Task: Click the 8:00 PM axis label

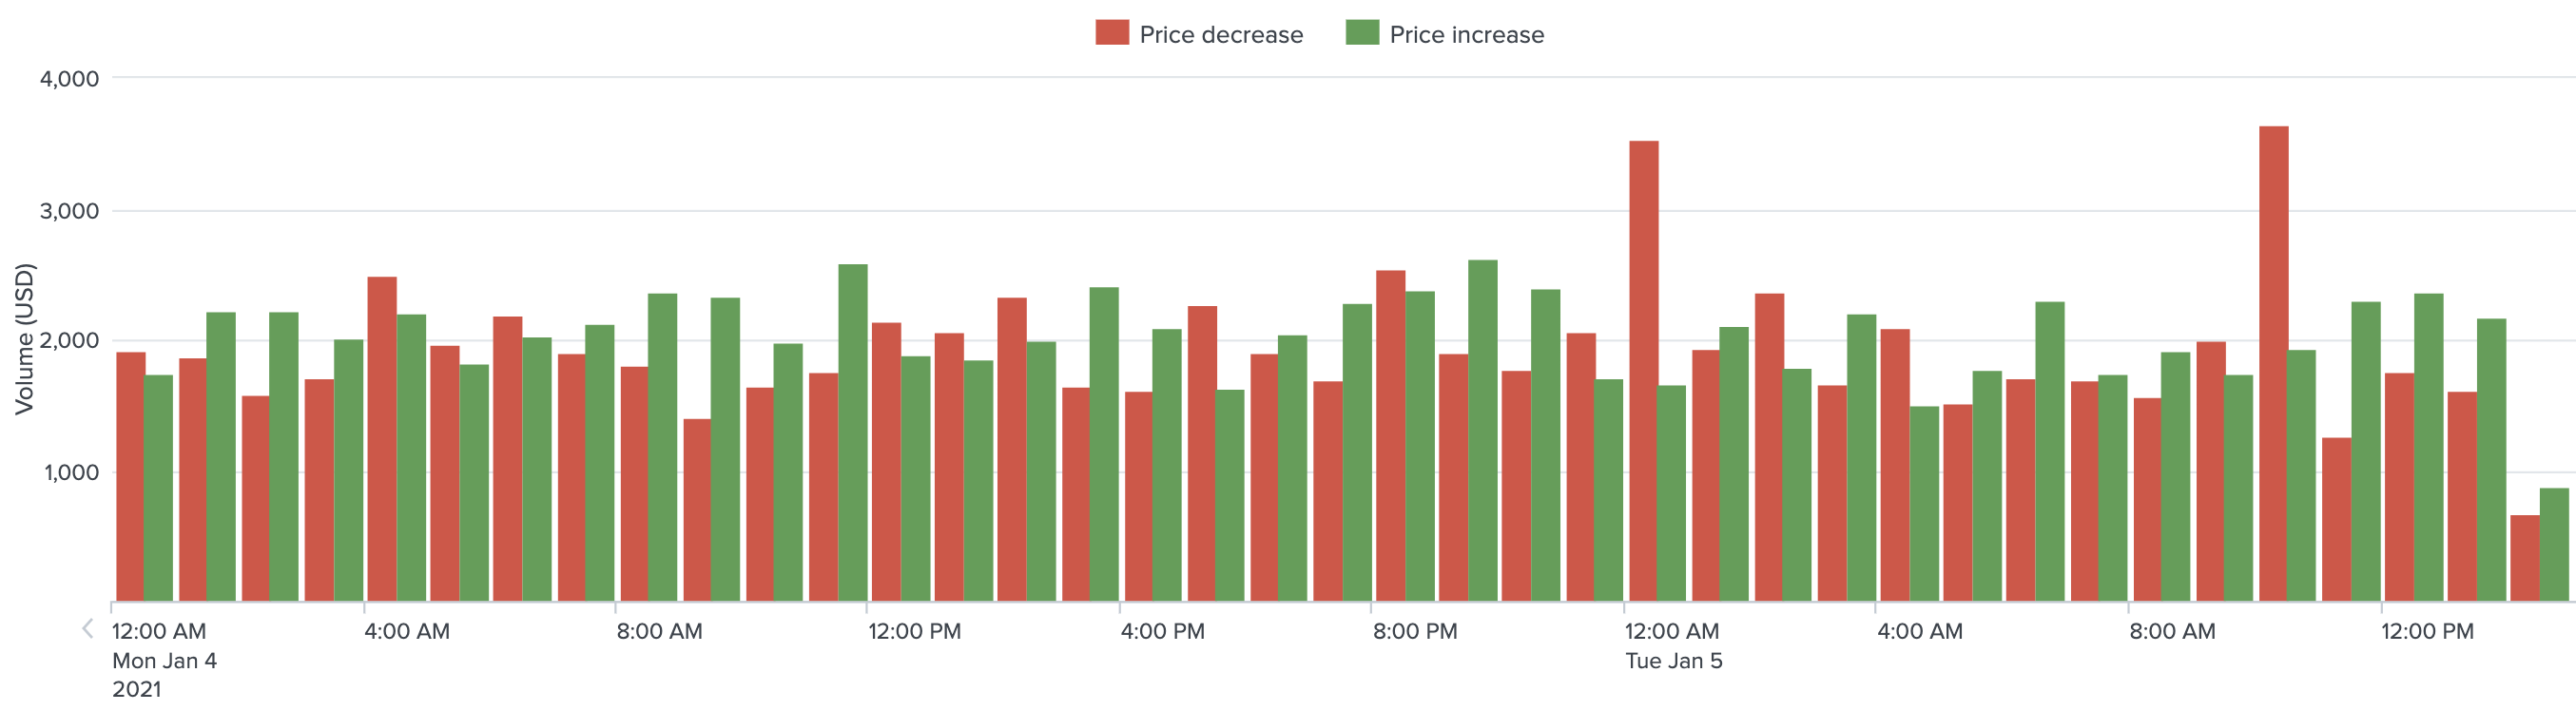Action: click(x=1415, y=631)
